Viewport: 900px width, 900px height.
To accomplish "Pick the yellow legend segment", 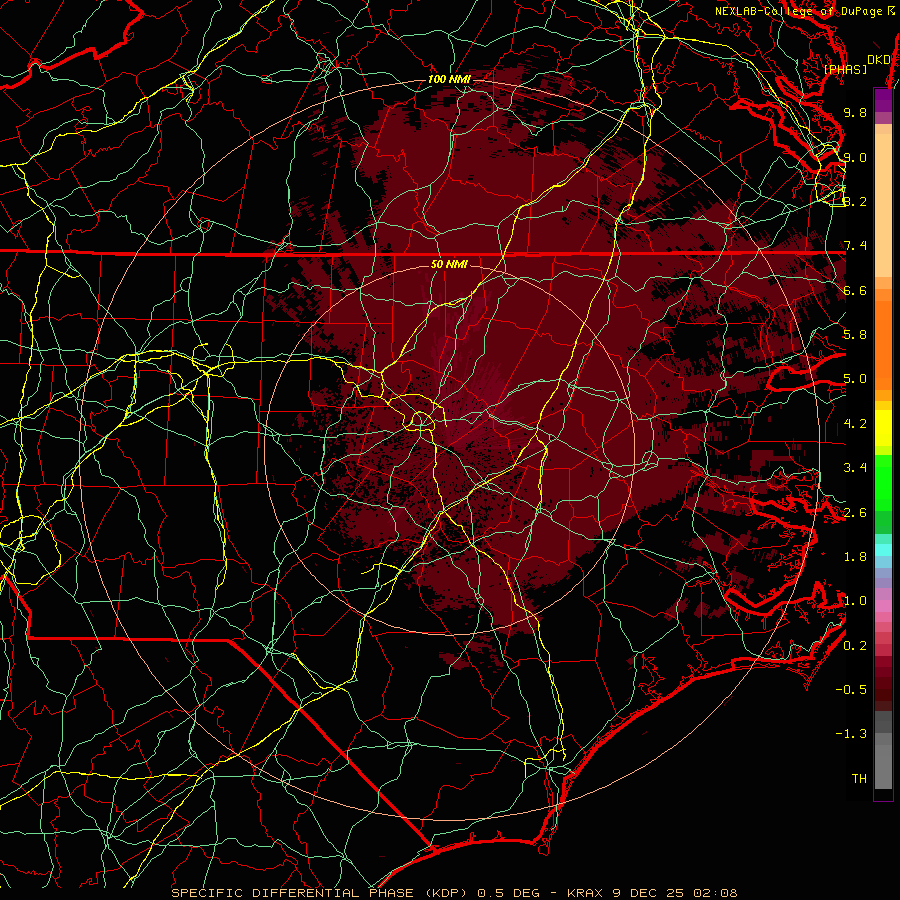I will [883, 428].
